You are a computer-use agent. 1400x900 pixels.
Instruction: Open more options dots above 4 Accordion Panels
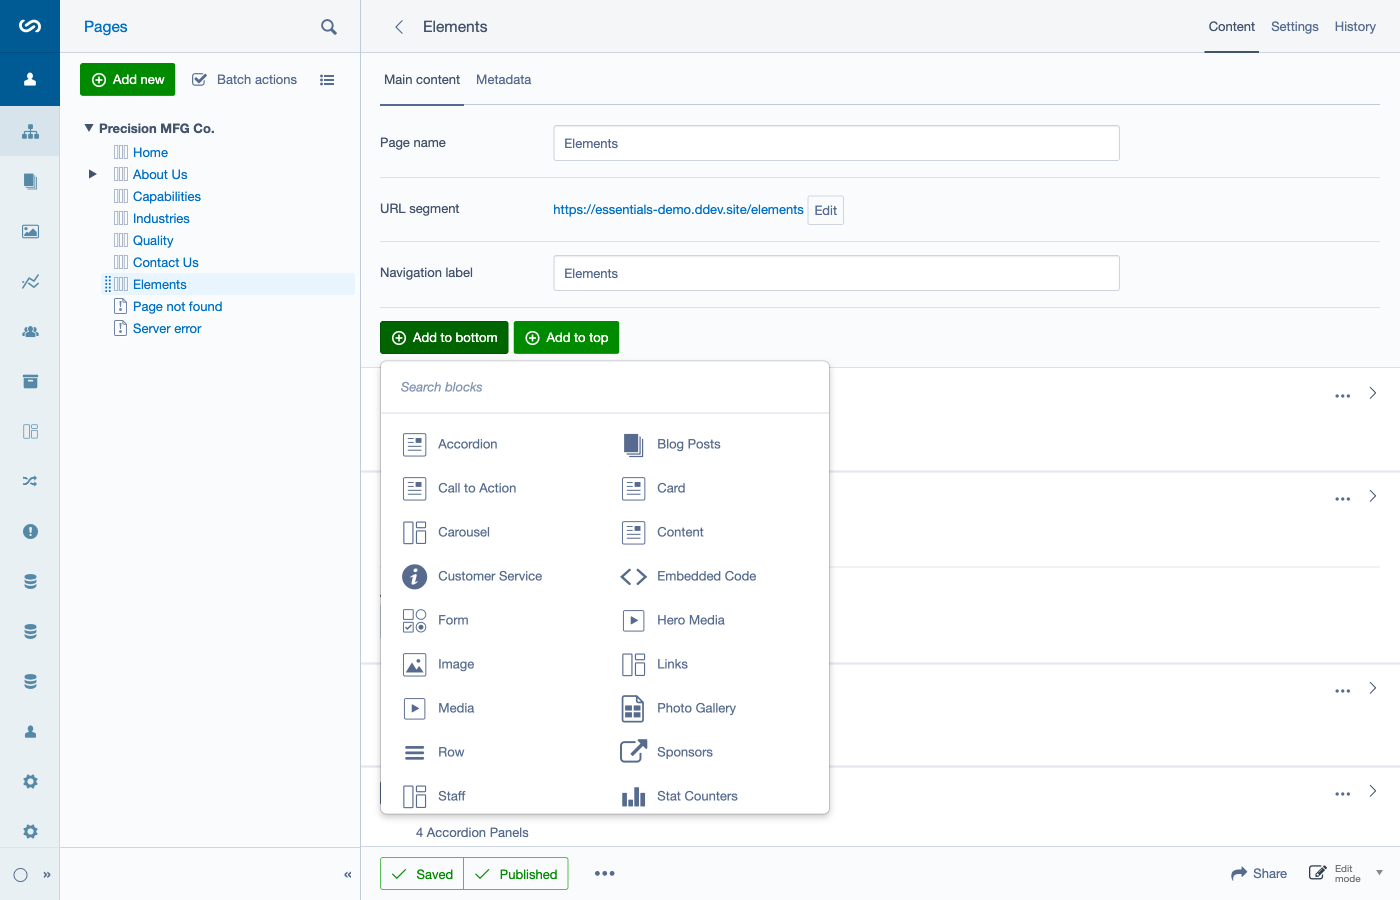point(1342,794)
